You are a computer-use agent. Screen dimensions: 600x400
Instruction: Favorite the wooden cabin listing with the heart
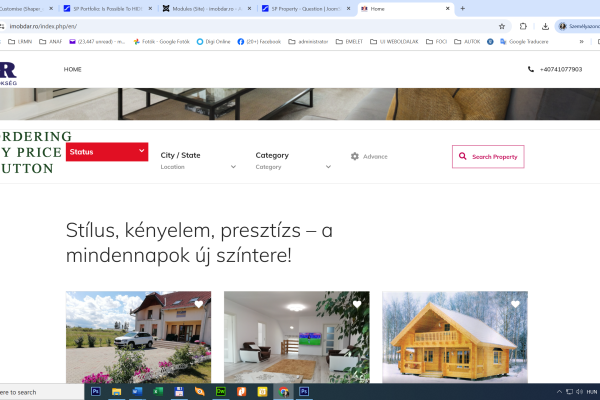coord(515,304)
